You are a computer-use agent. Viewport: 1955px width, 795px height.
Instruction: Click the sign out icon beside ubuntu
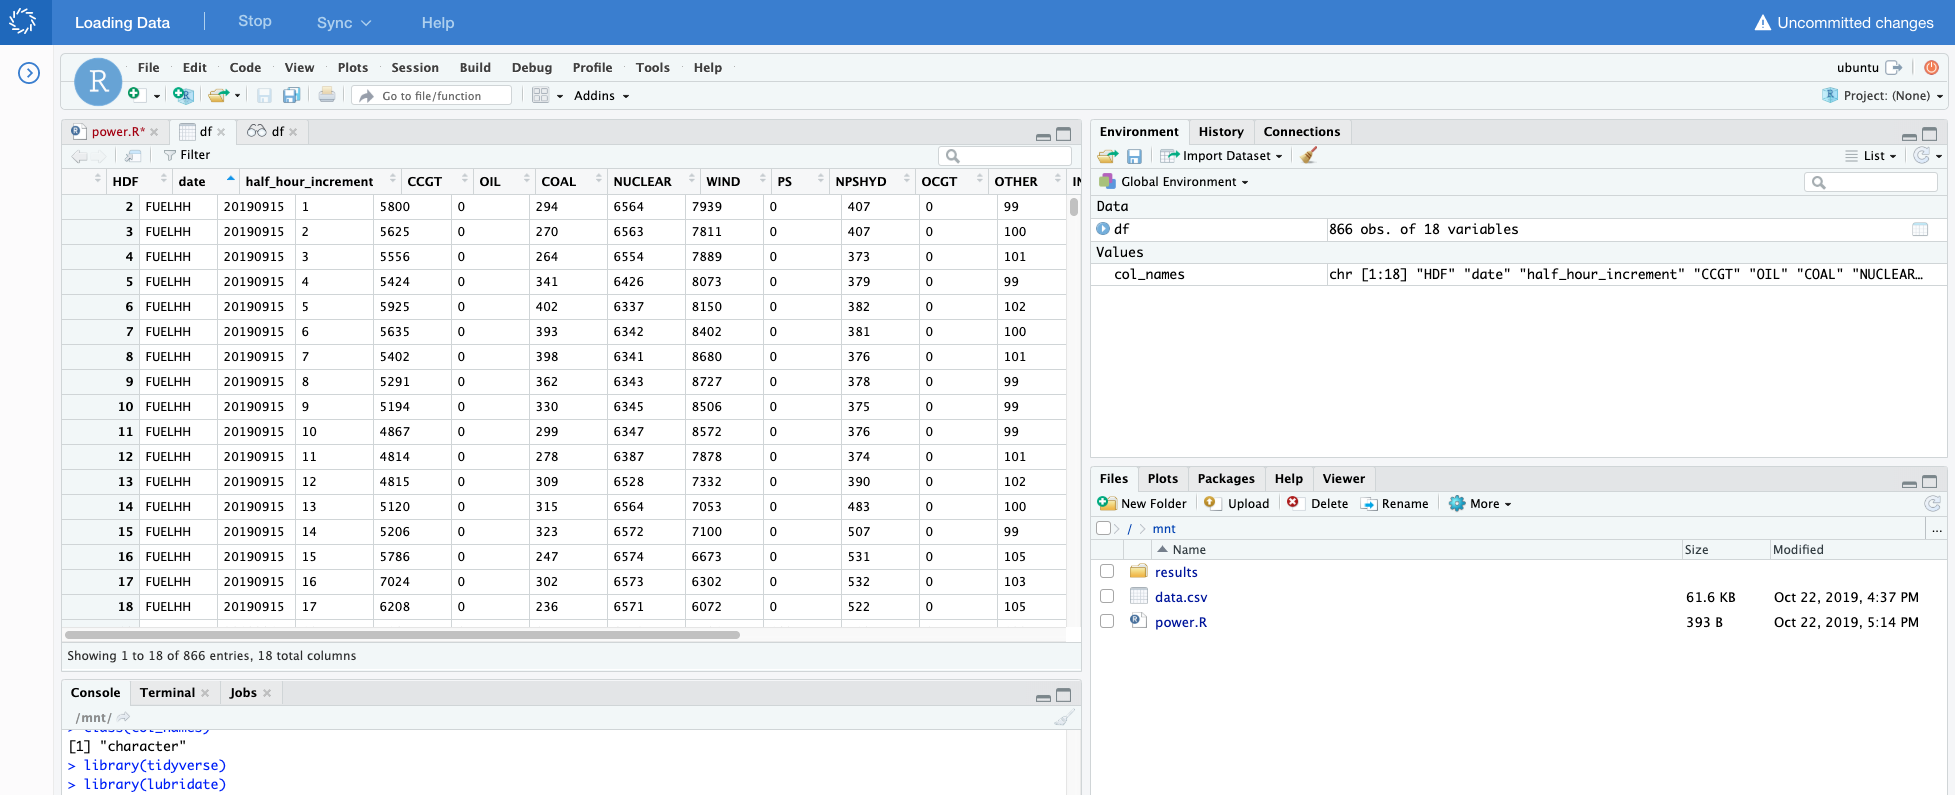point(1894,67)
